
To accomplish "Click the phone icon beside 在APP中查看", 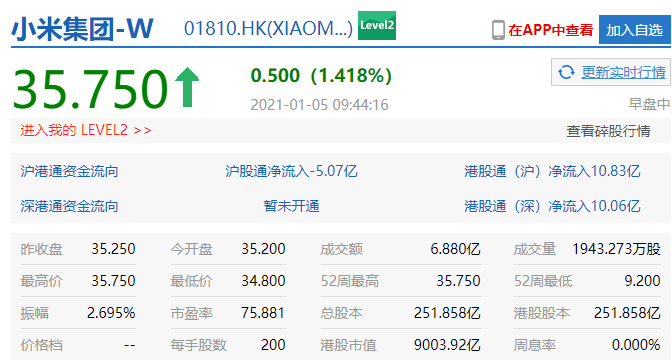I will 498,30.
